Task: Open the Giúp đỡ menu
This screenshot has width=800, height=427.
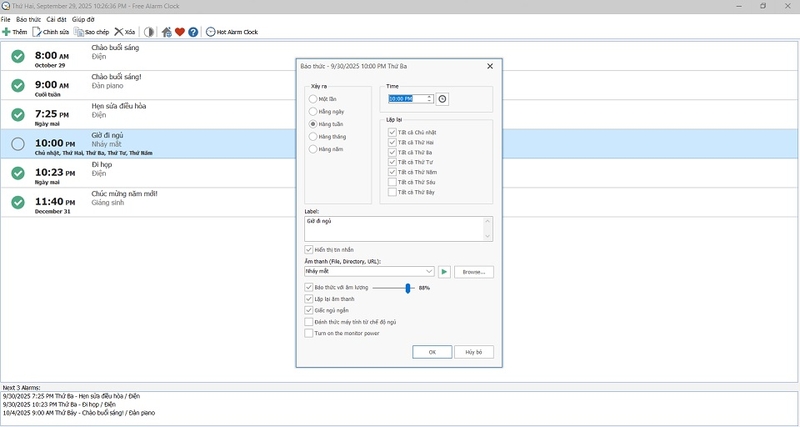Action: point(83,19)
